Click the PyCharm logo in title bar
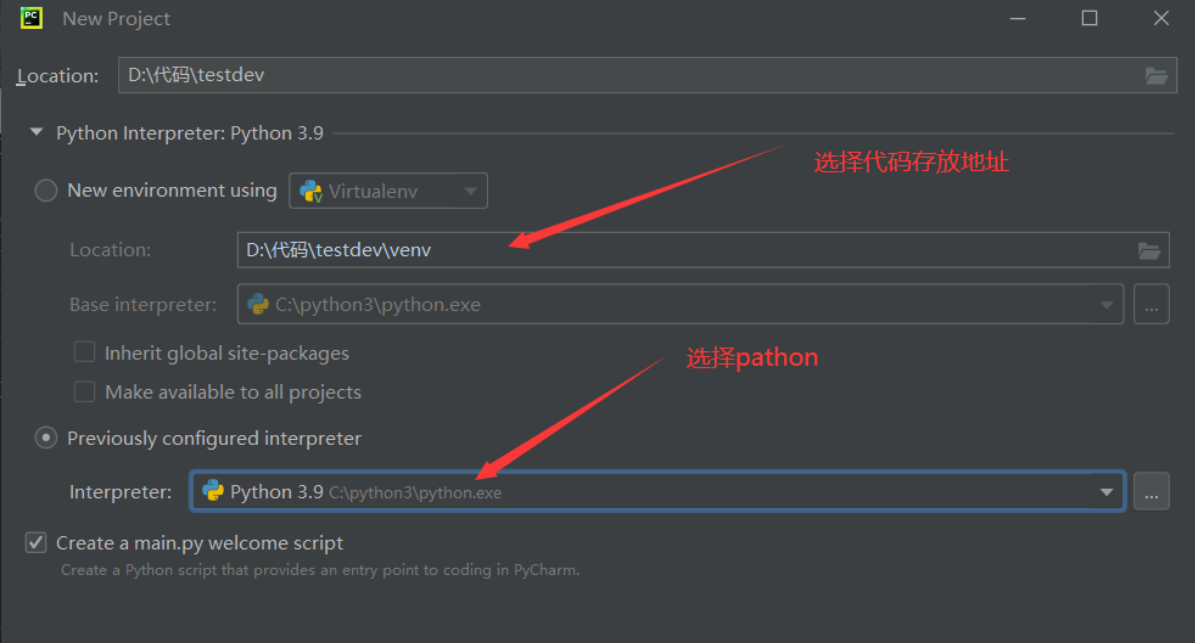The height and width of the screenshot is (643, 1195). click(31, 18)
